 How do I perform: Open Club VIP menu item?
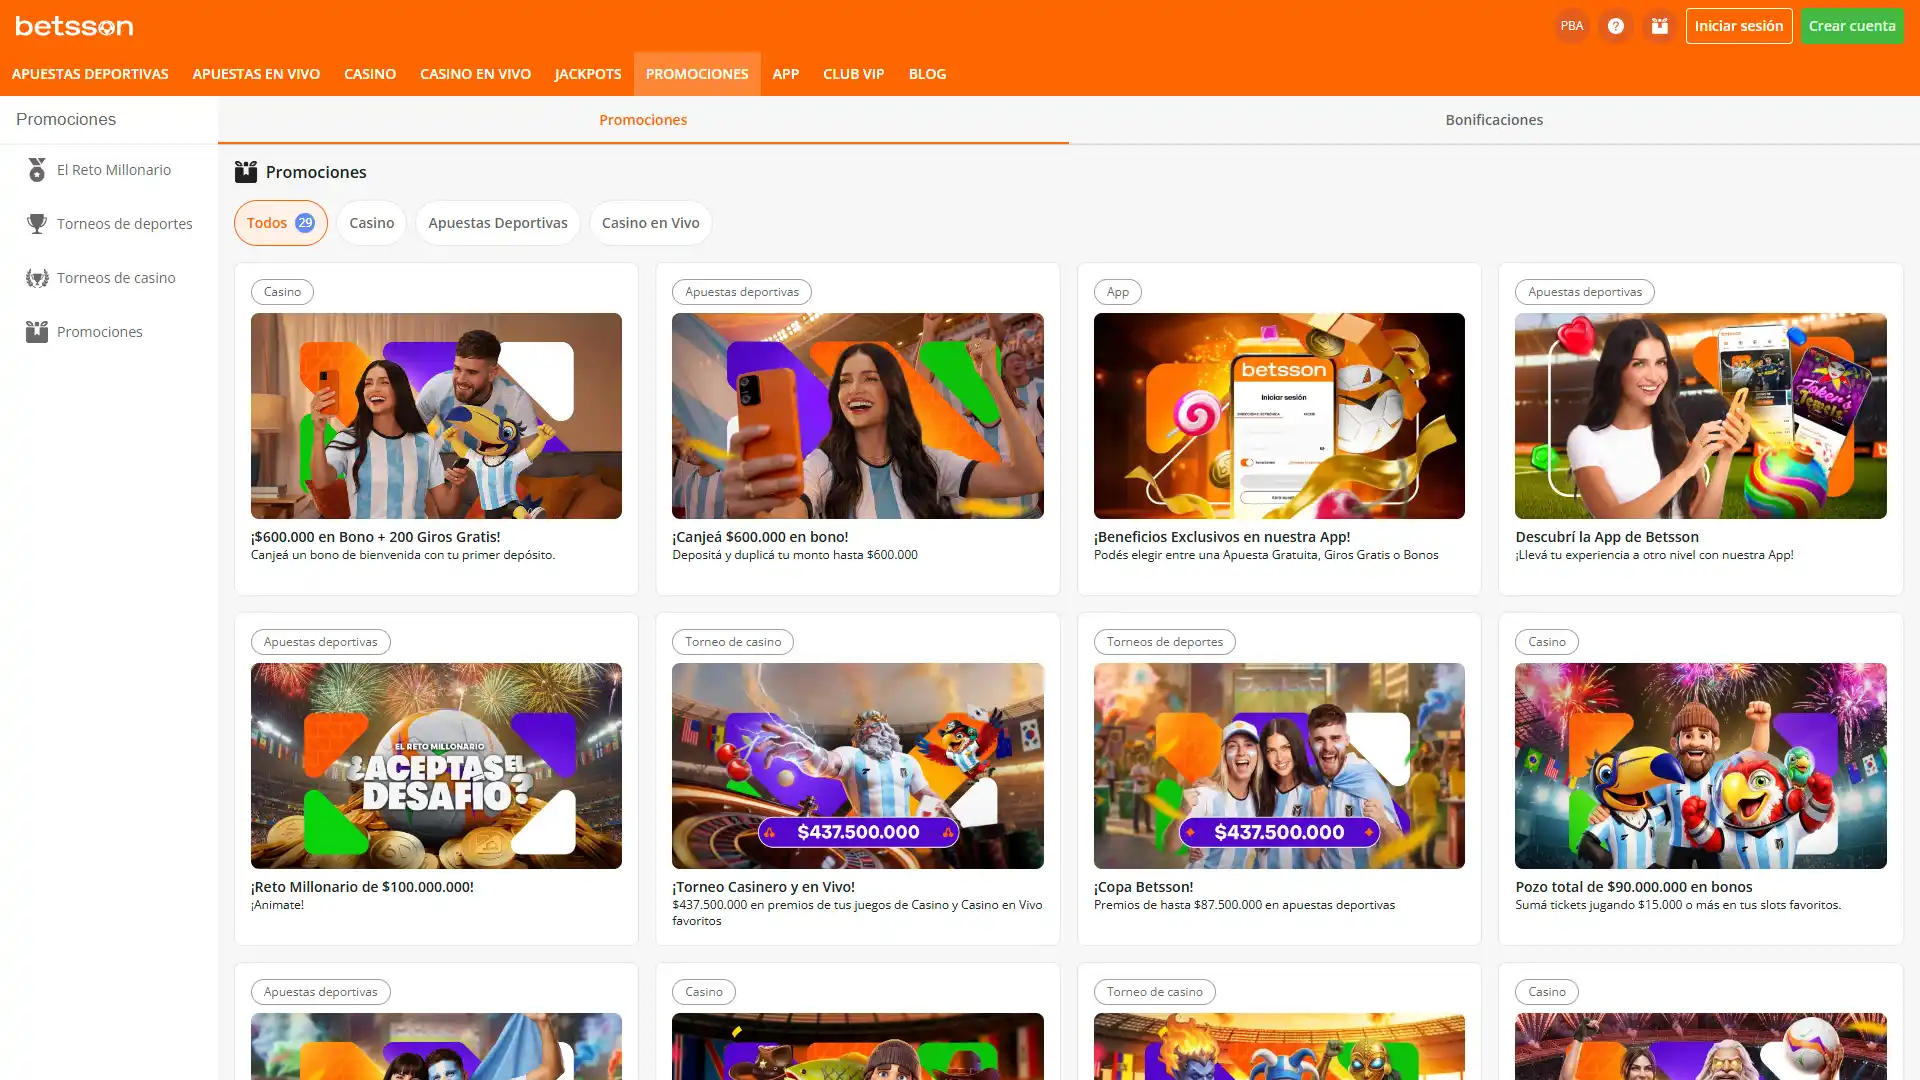[x=853, y=74]
